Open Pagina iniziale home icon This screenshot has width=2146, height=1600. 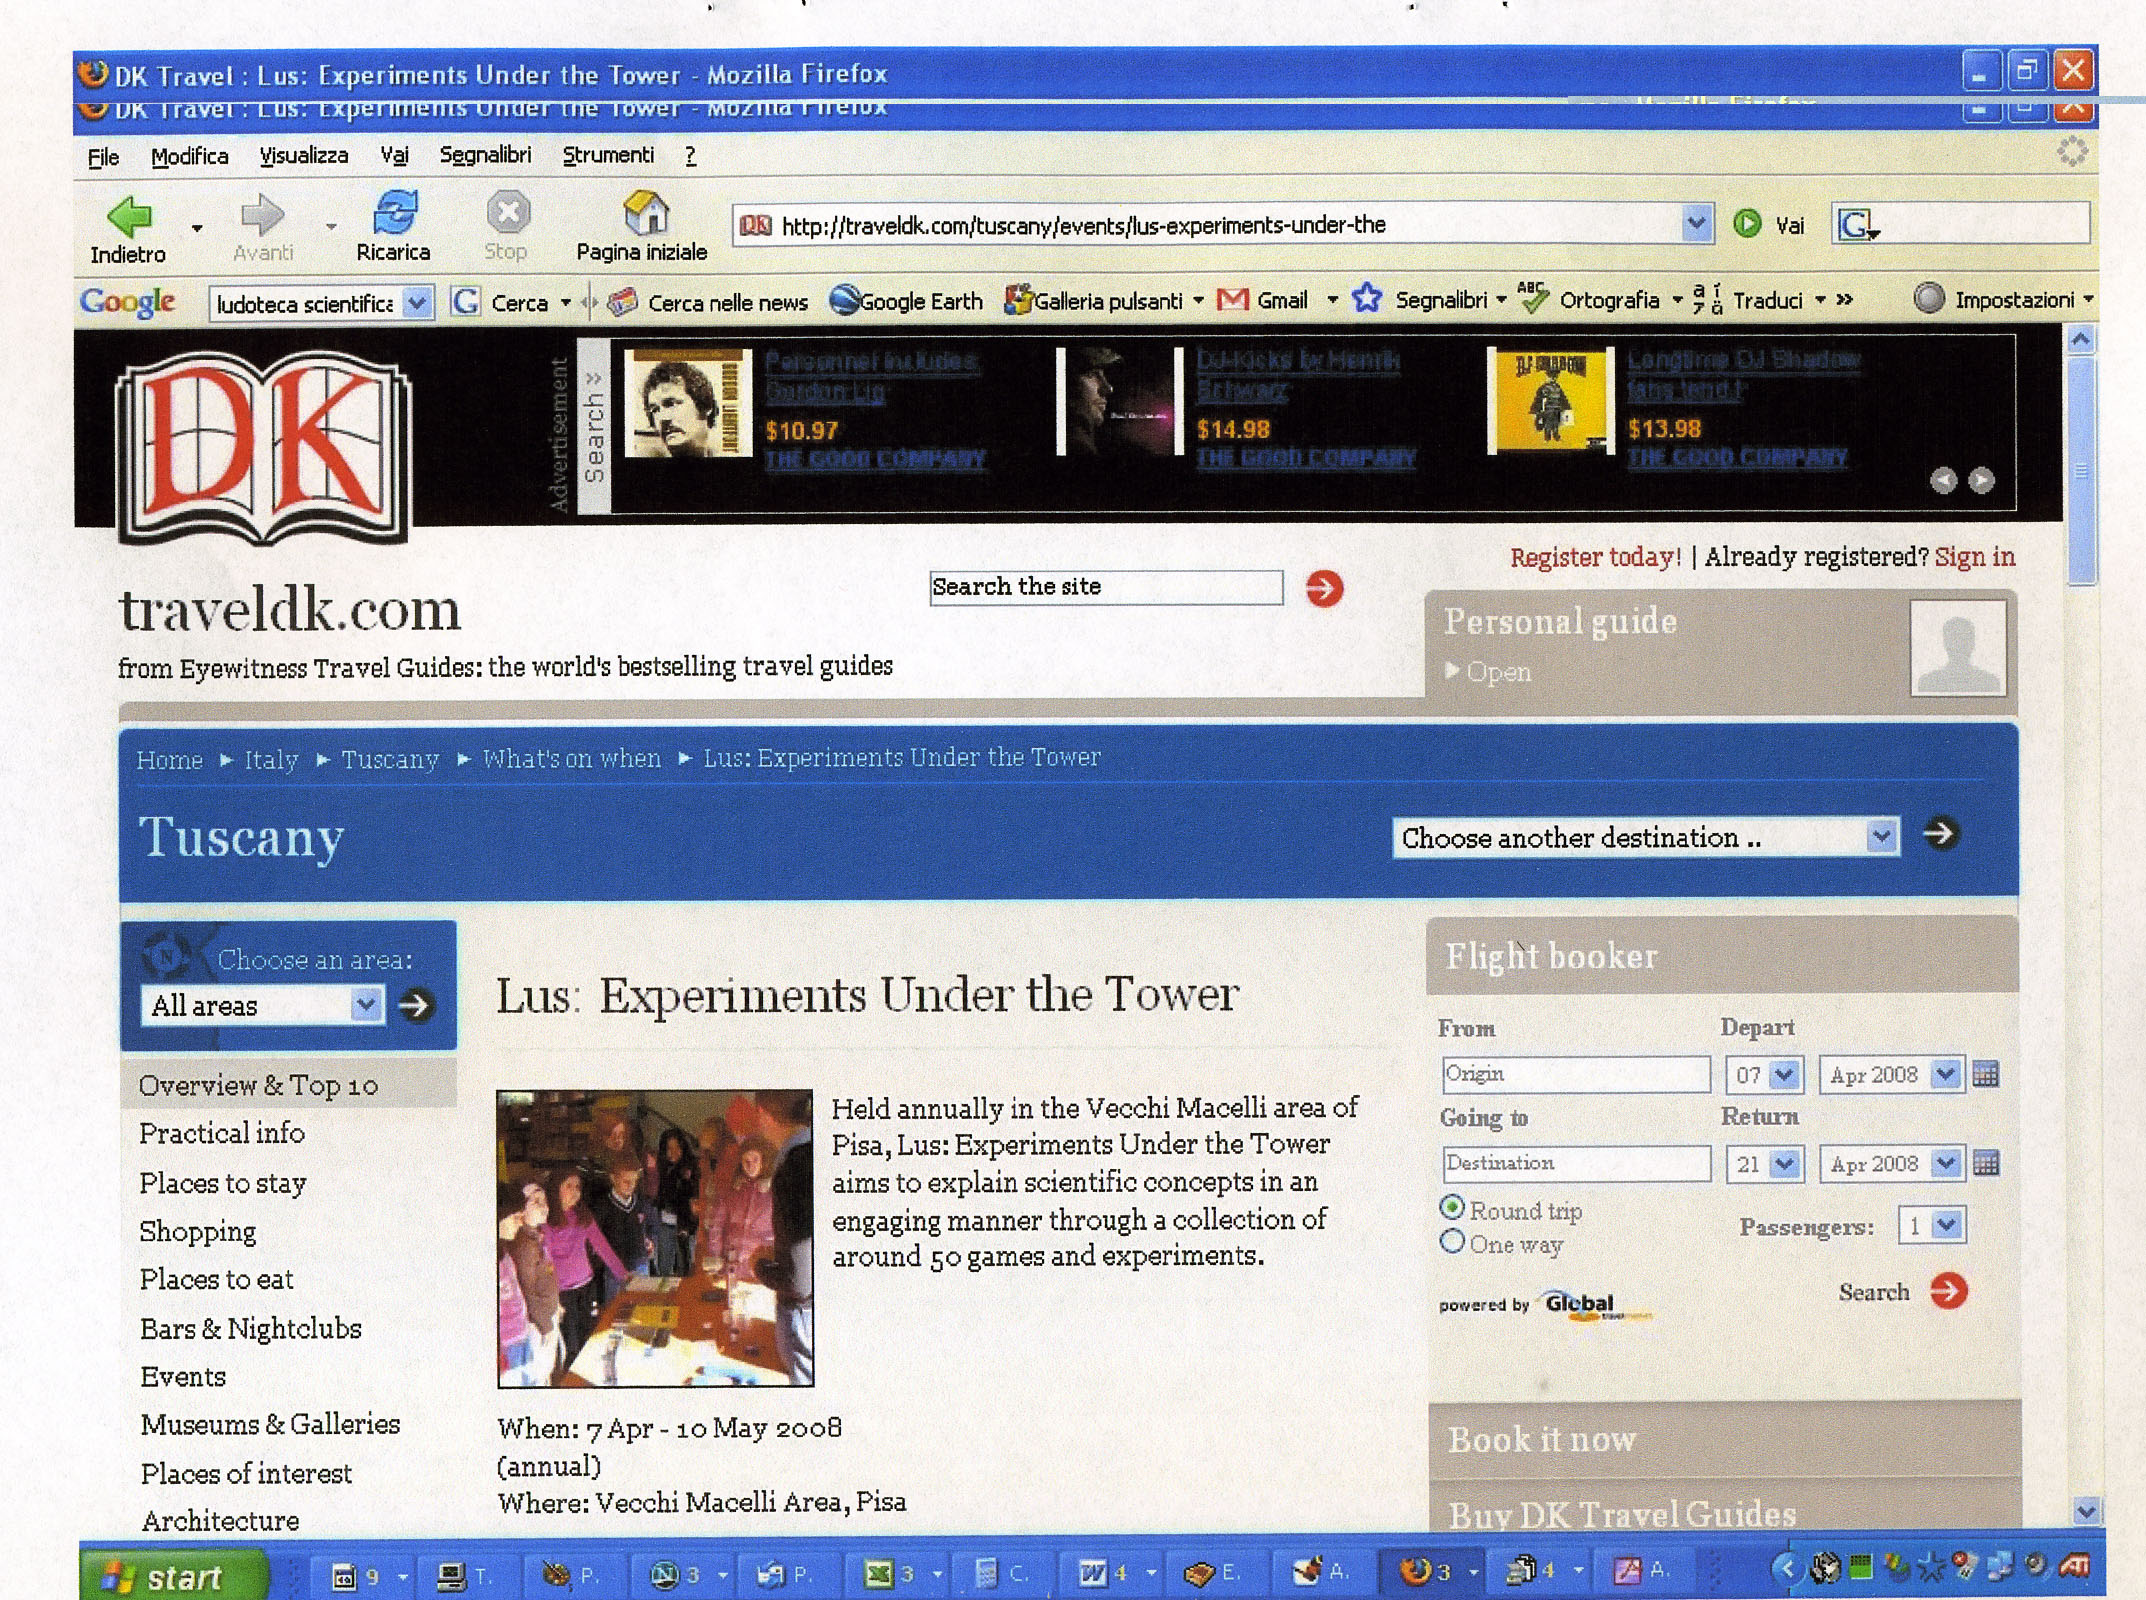(x=645, y=212)
